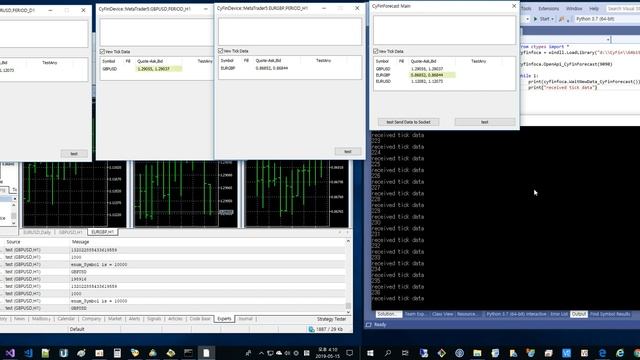
Task: Switch to the GBPUSD,H1 chart tab
Action: (70, 232)
